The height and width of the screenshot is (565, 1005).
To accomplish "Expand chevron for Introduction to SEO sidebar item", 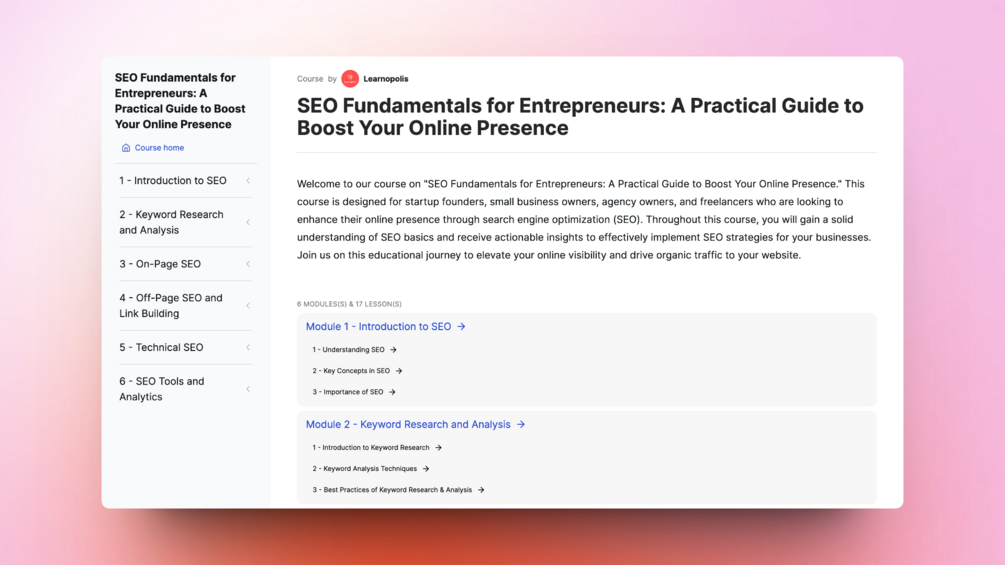I will [248, 181].
